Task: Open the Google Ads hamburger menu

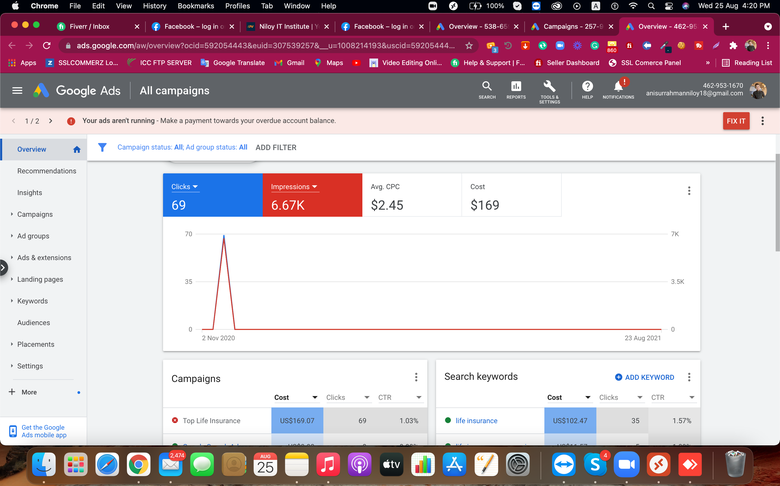Action: pyautogui.click(x=17, y=91)
